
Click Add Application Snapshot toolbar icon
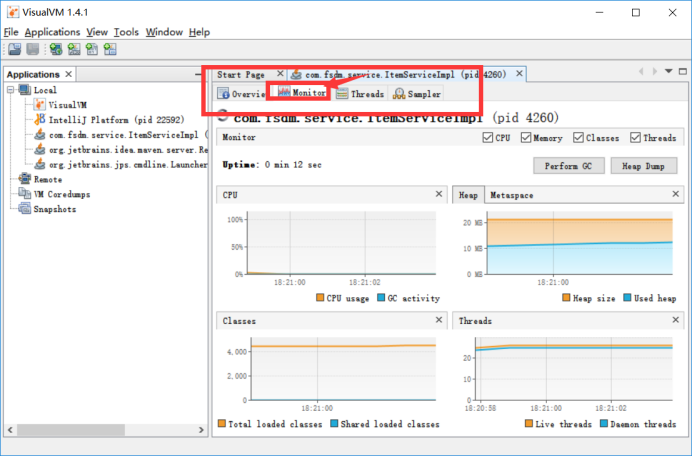point(110,49)
